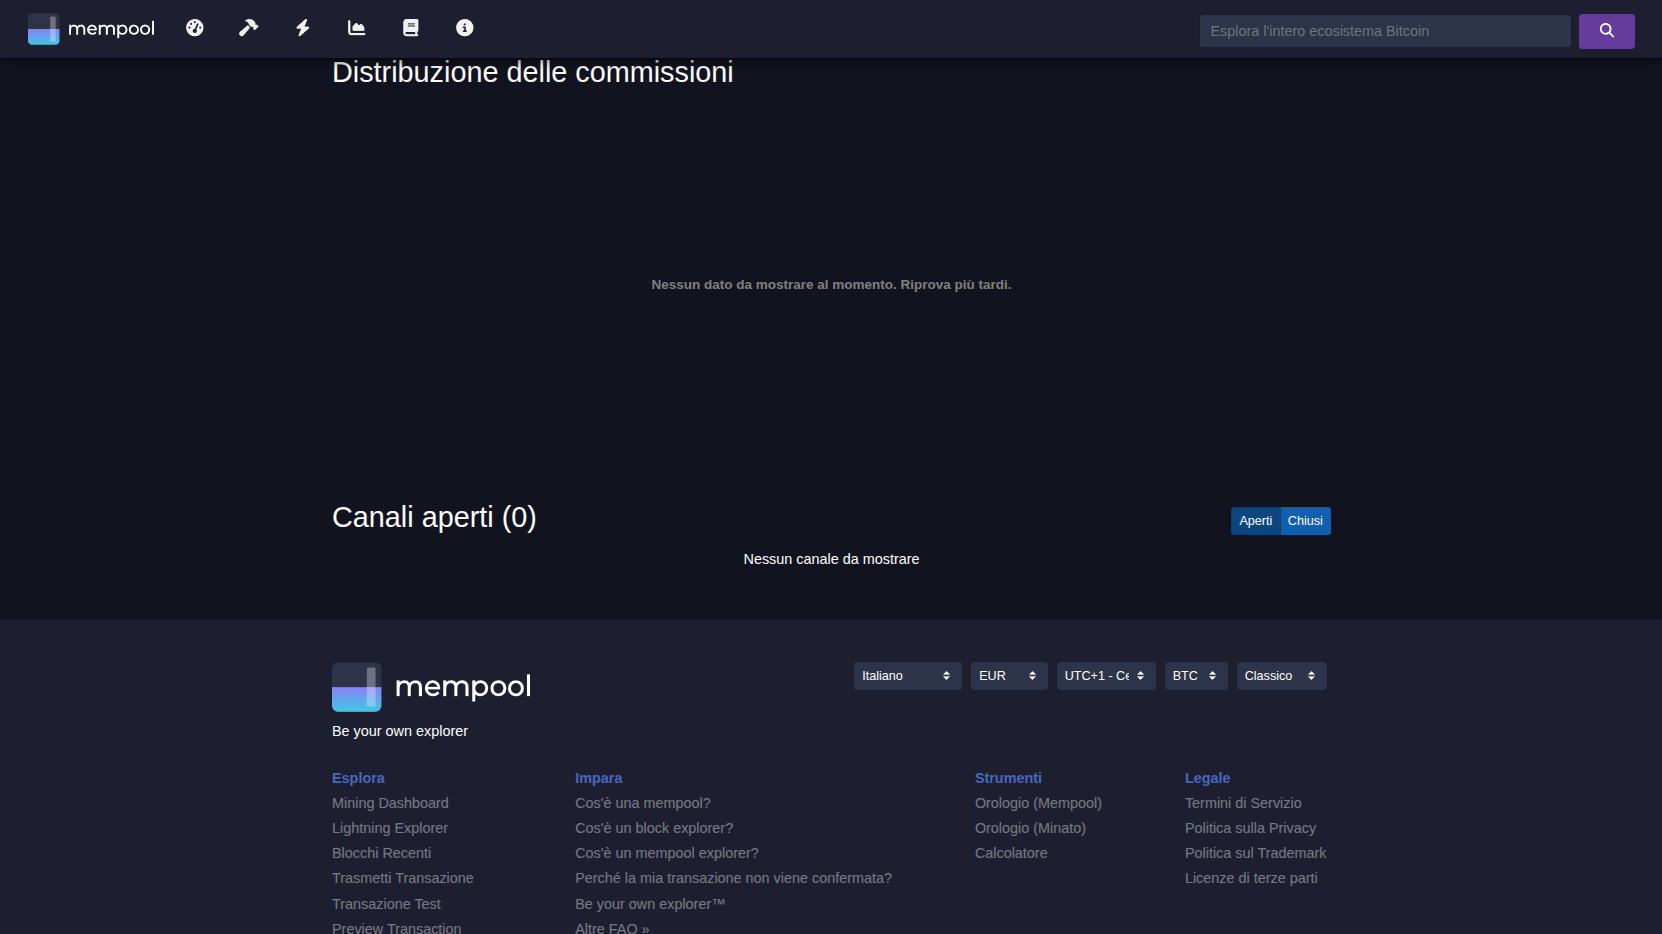The width and height of the screenshot is (1662, 934).
Task: Open the About info icon in navbar
Action: click(x=464, y=28)
